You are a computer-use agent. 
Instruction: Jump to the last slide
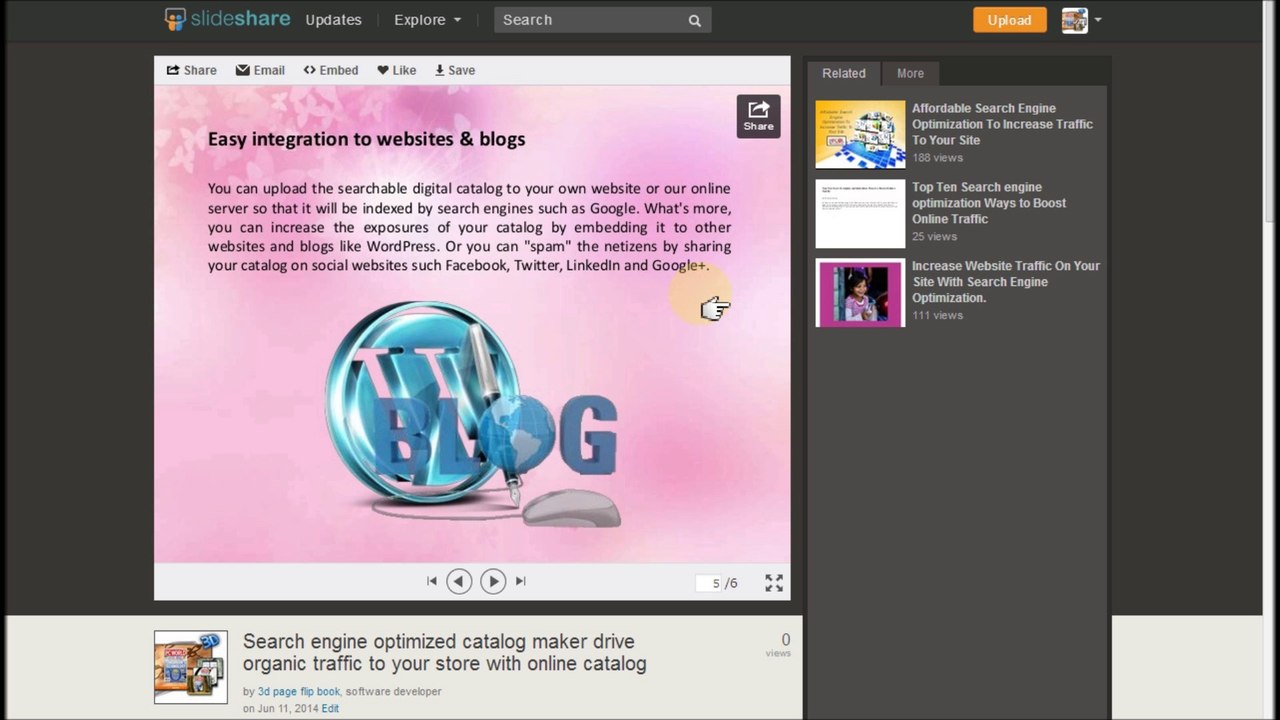[520, 581]
